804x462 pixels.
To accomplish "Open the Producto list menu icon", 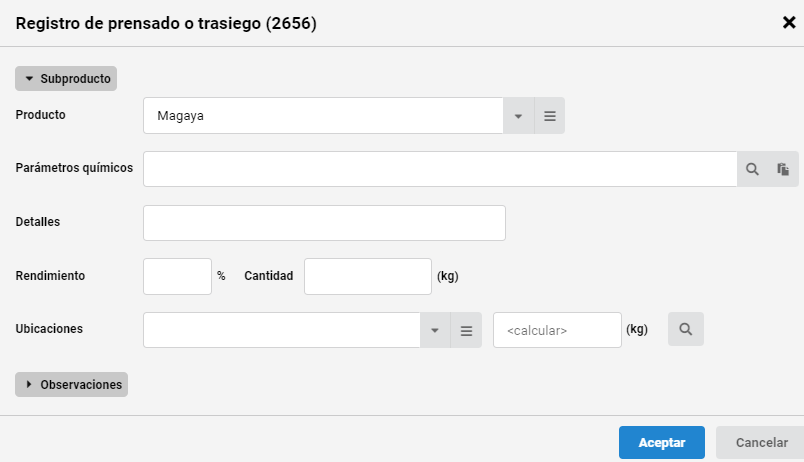I will tap(550, 116).
